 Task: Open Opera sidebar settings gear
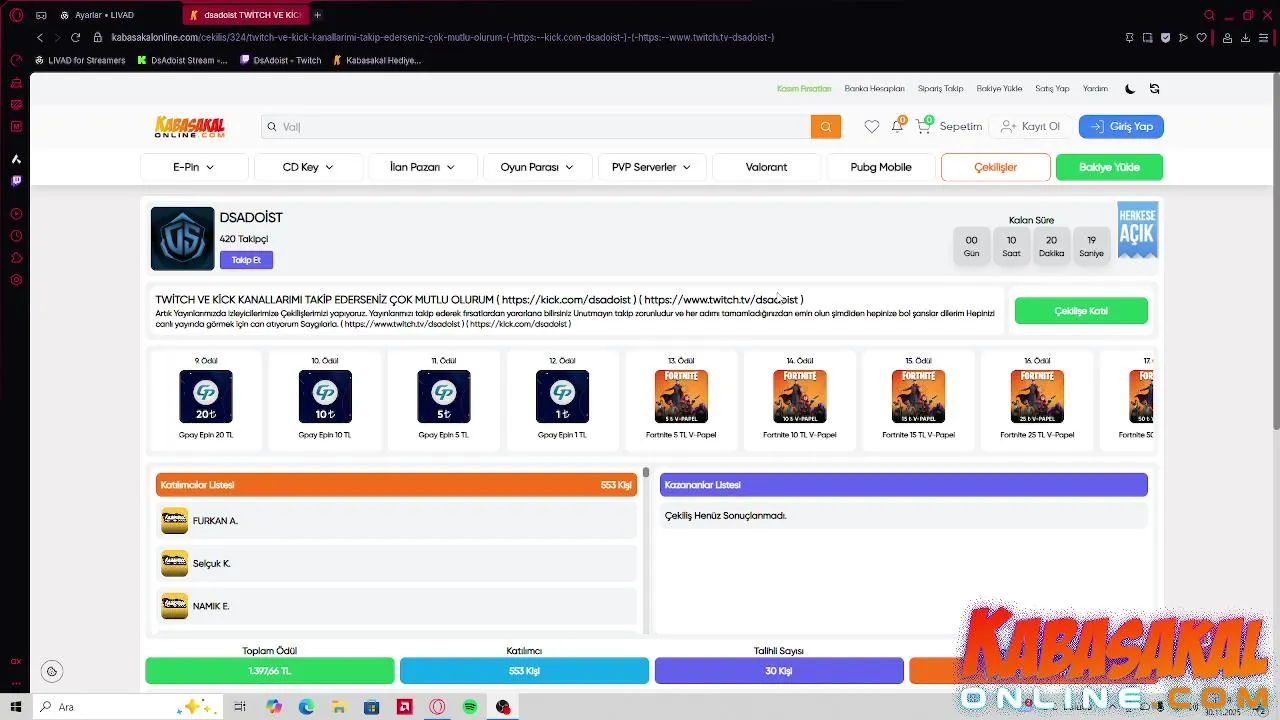(x=16, y=280)
